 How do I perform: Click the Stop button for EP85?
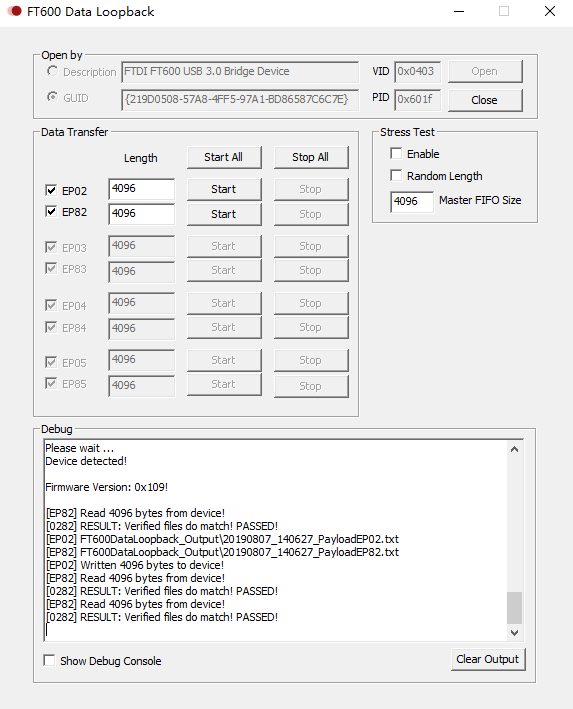click(x=311, y=386)
